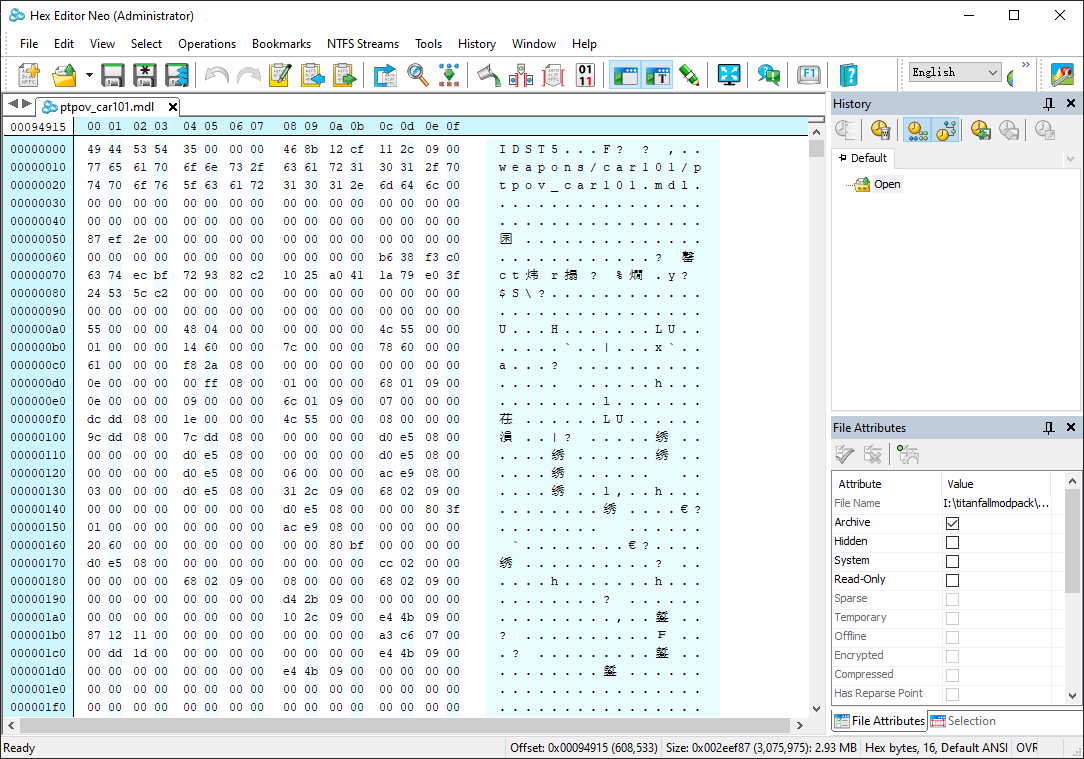Expand the Open file dropdown arrow
Viewport: 1084px width, 759px height.
(89, 75)
